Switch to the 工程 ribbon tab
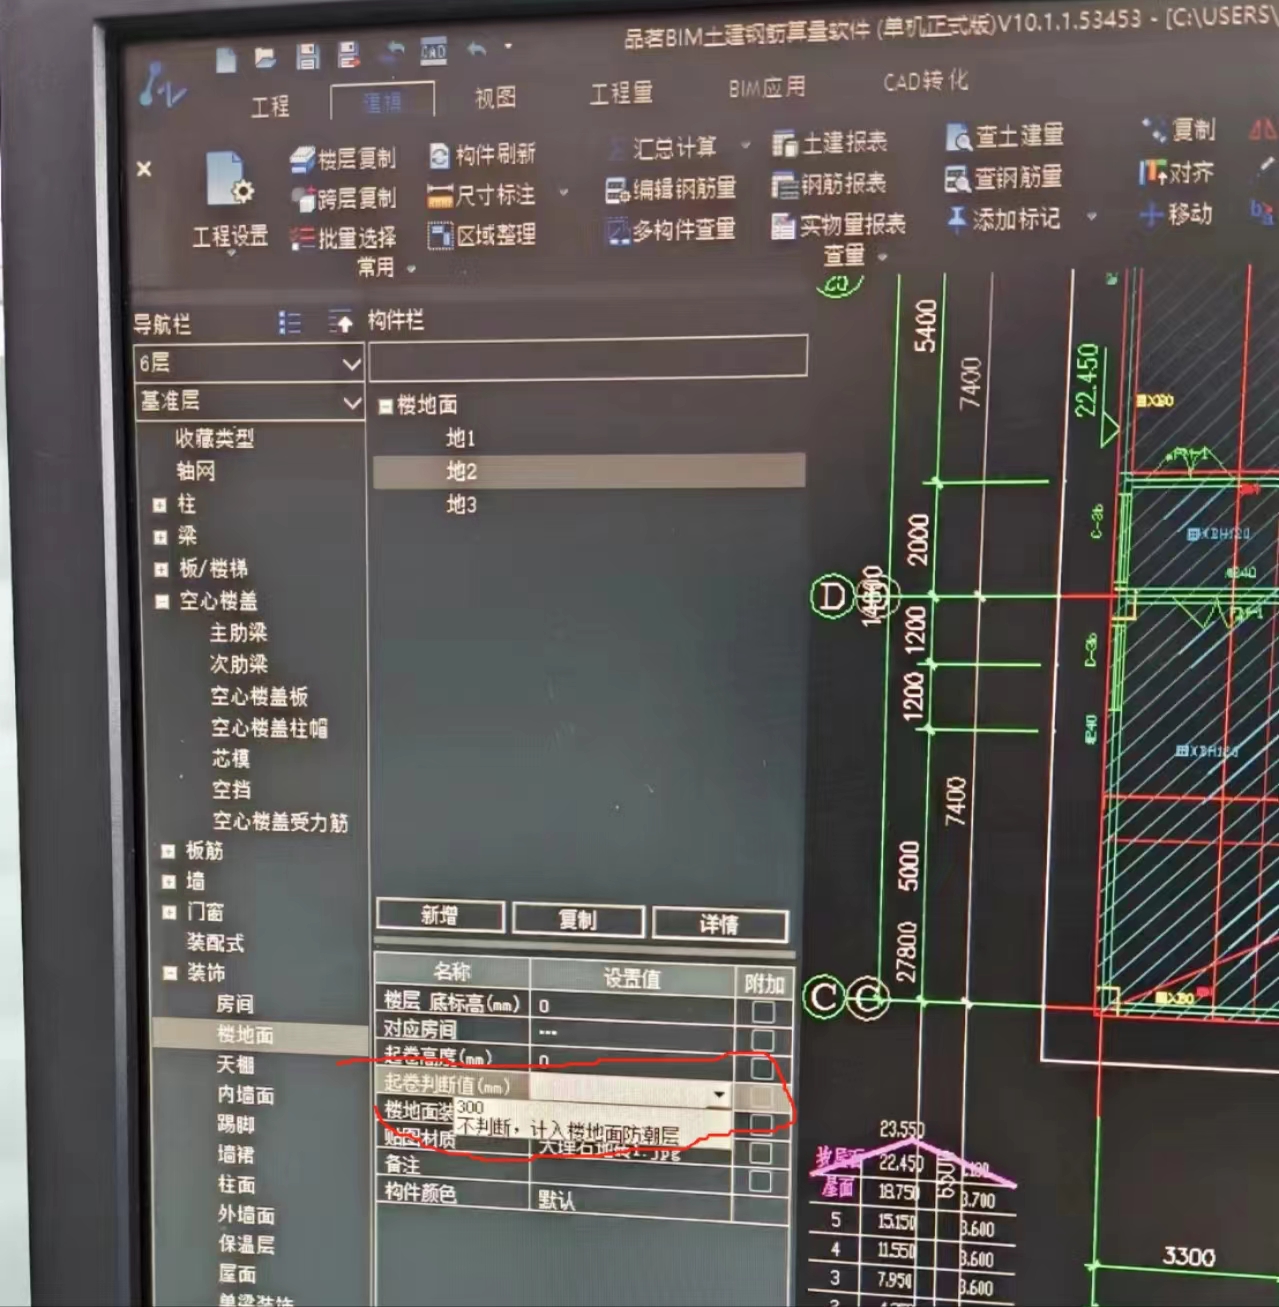 click(x=270, y=106)
